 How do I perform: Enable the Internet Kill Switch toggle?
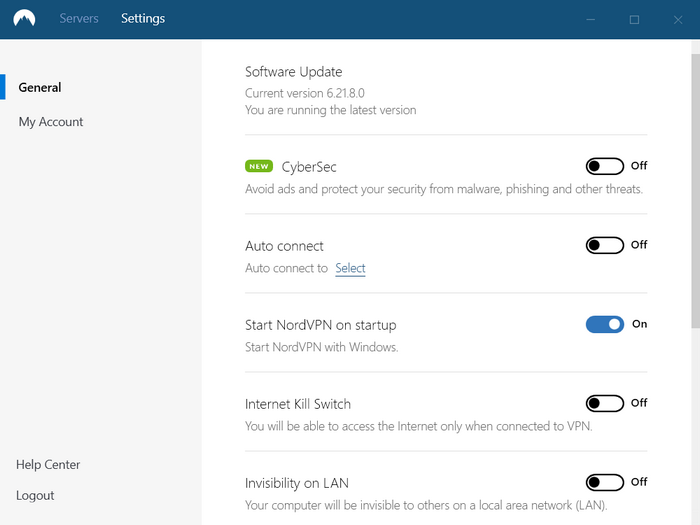click(604, 404)
